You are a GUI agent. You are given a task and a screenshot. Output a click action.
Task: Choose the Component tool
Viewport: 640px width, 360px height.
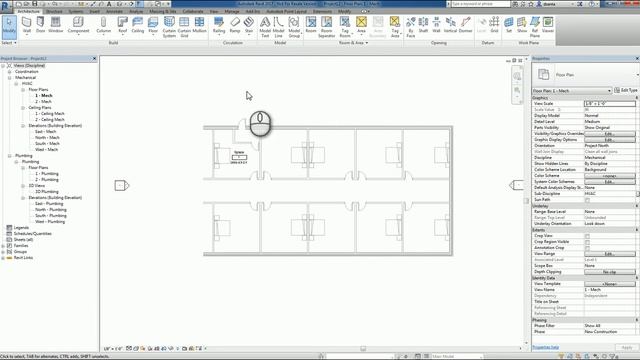[x=78, y=25]
